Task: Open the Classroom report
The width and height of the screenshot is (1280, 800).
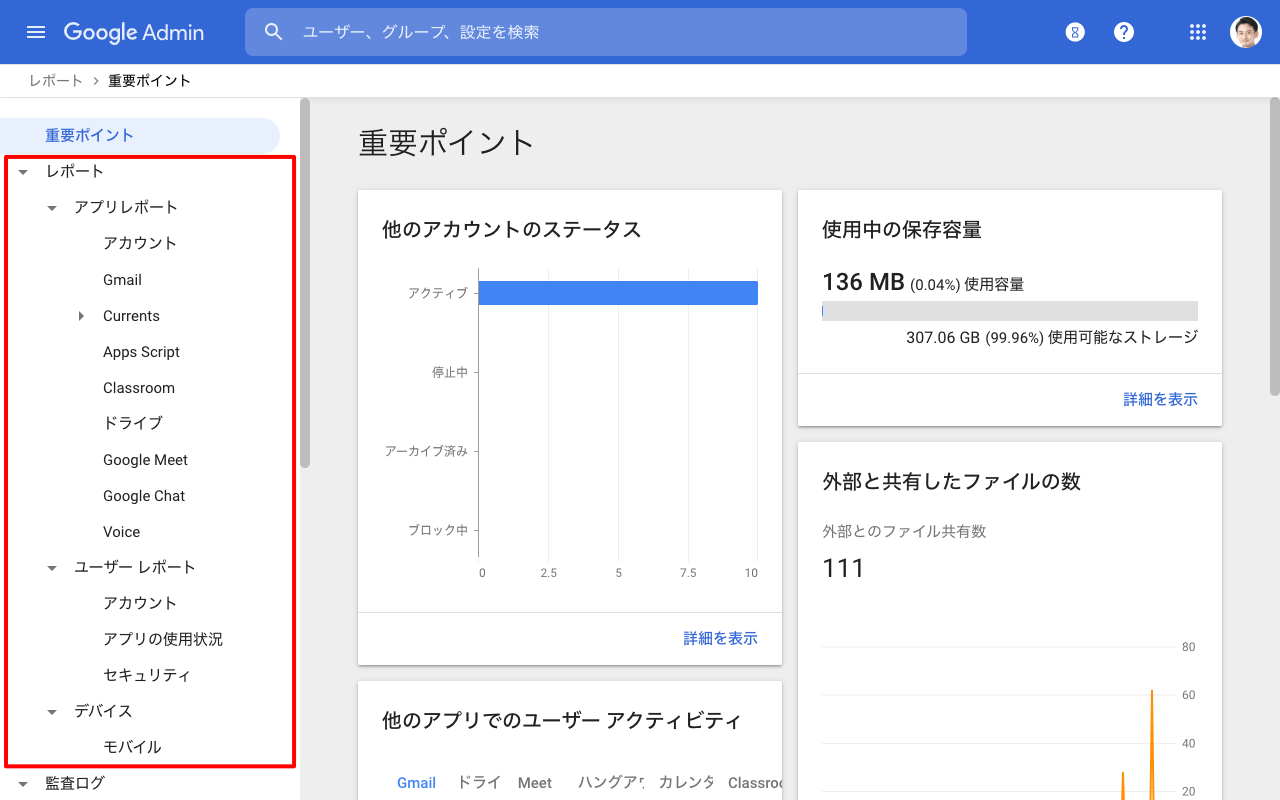Action: (139, 388)
